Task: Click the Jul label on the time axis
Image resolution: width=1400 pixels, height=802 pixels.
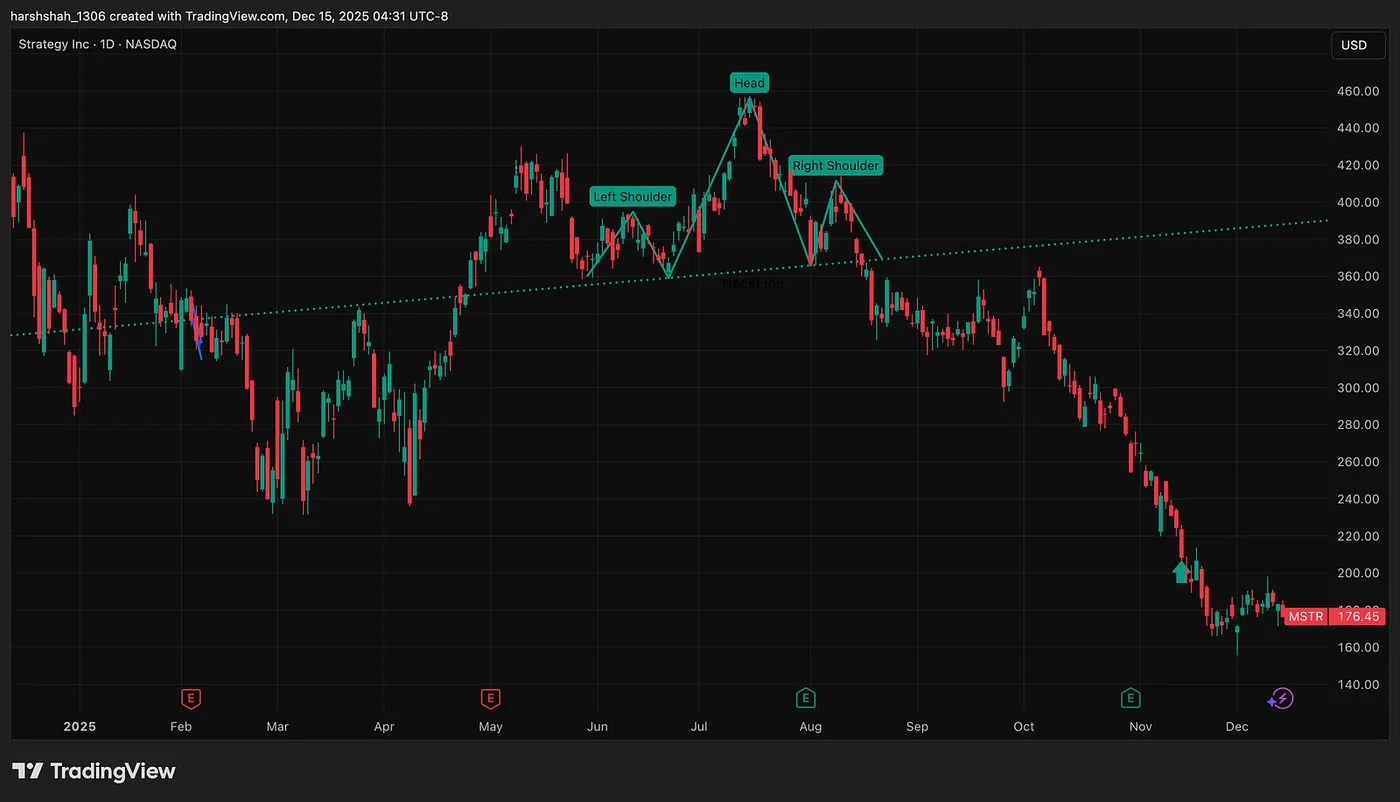Action: click(699, 727)
